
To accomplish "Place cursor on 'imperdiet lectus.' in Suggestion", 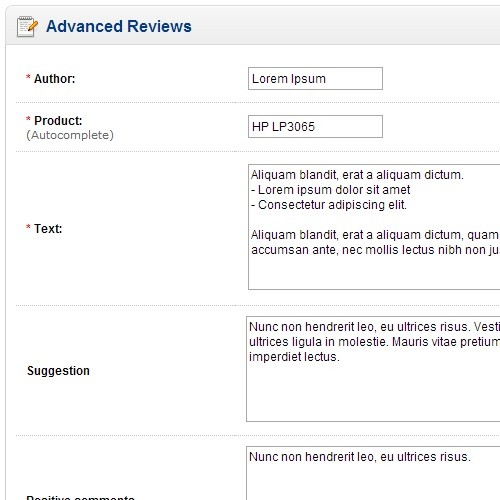I will [x=294, y=357].
